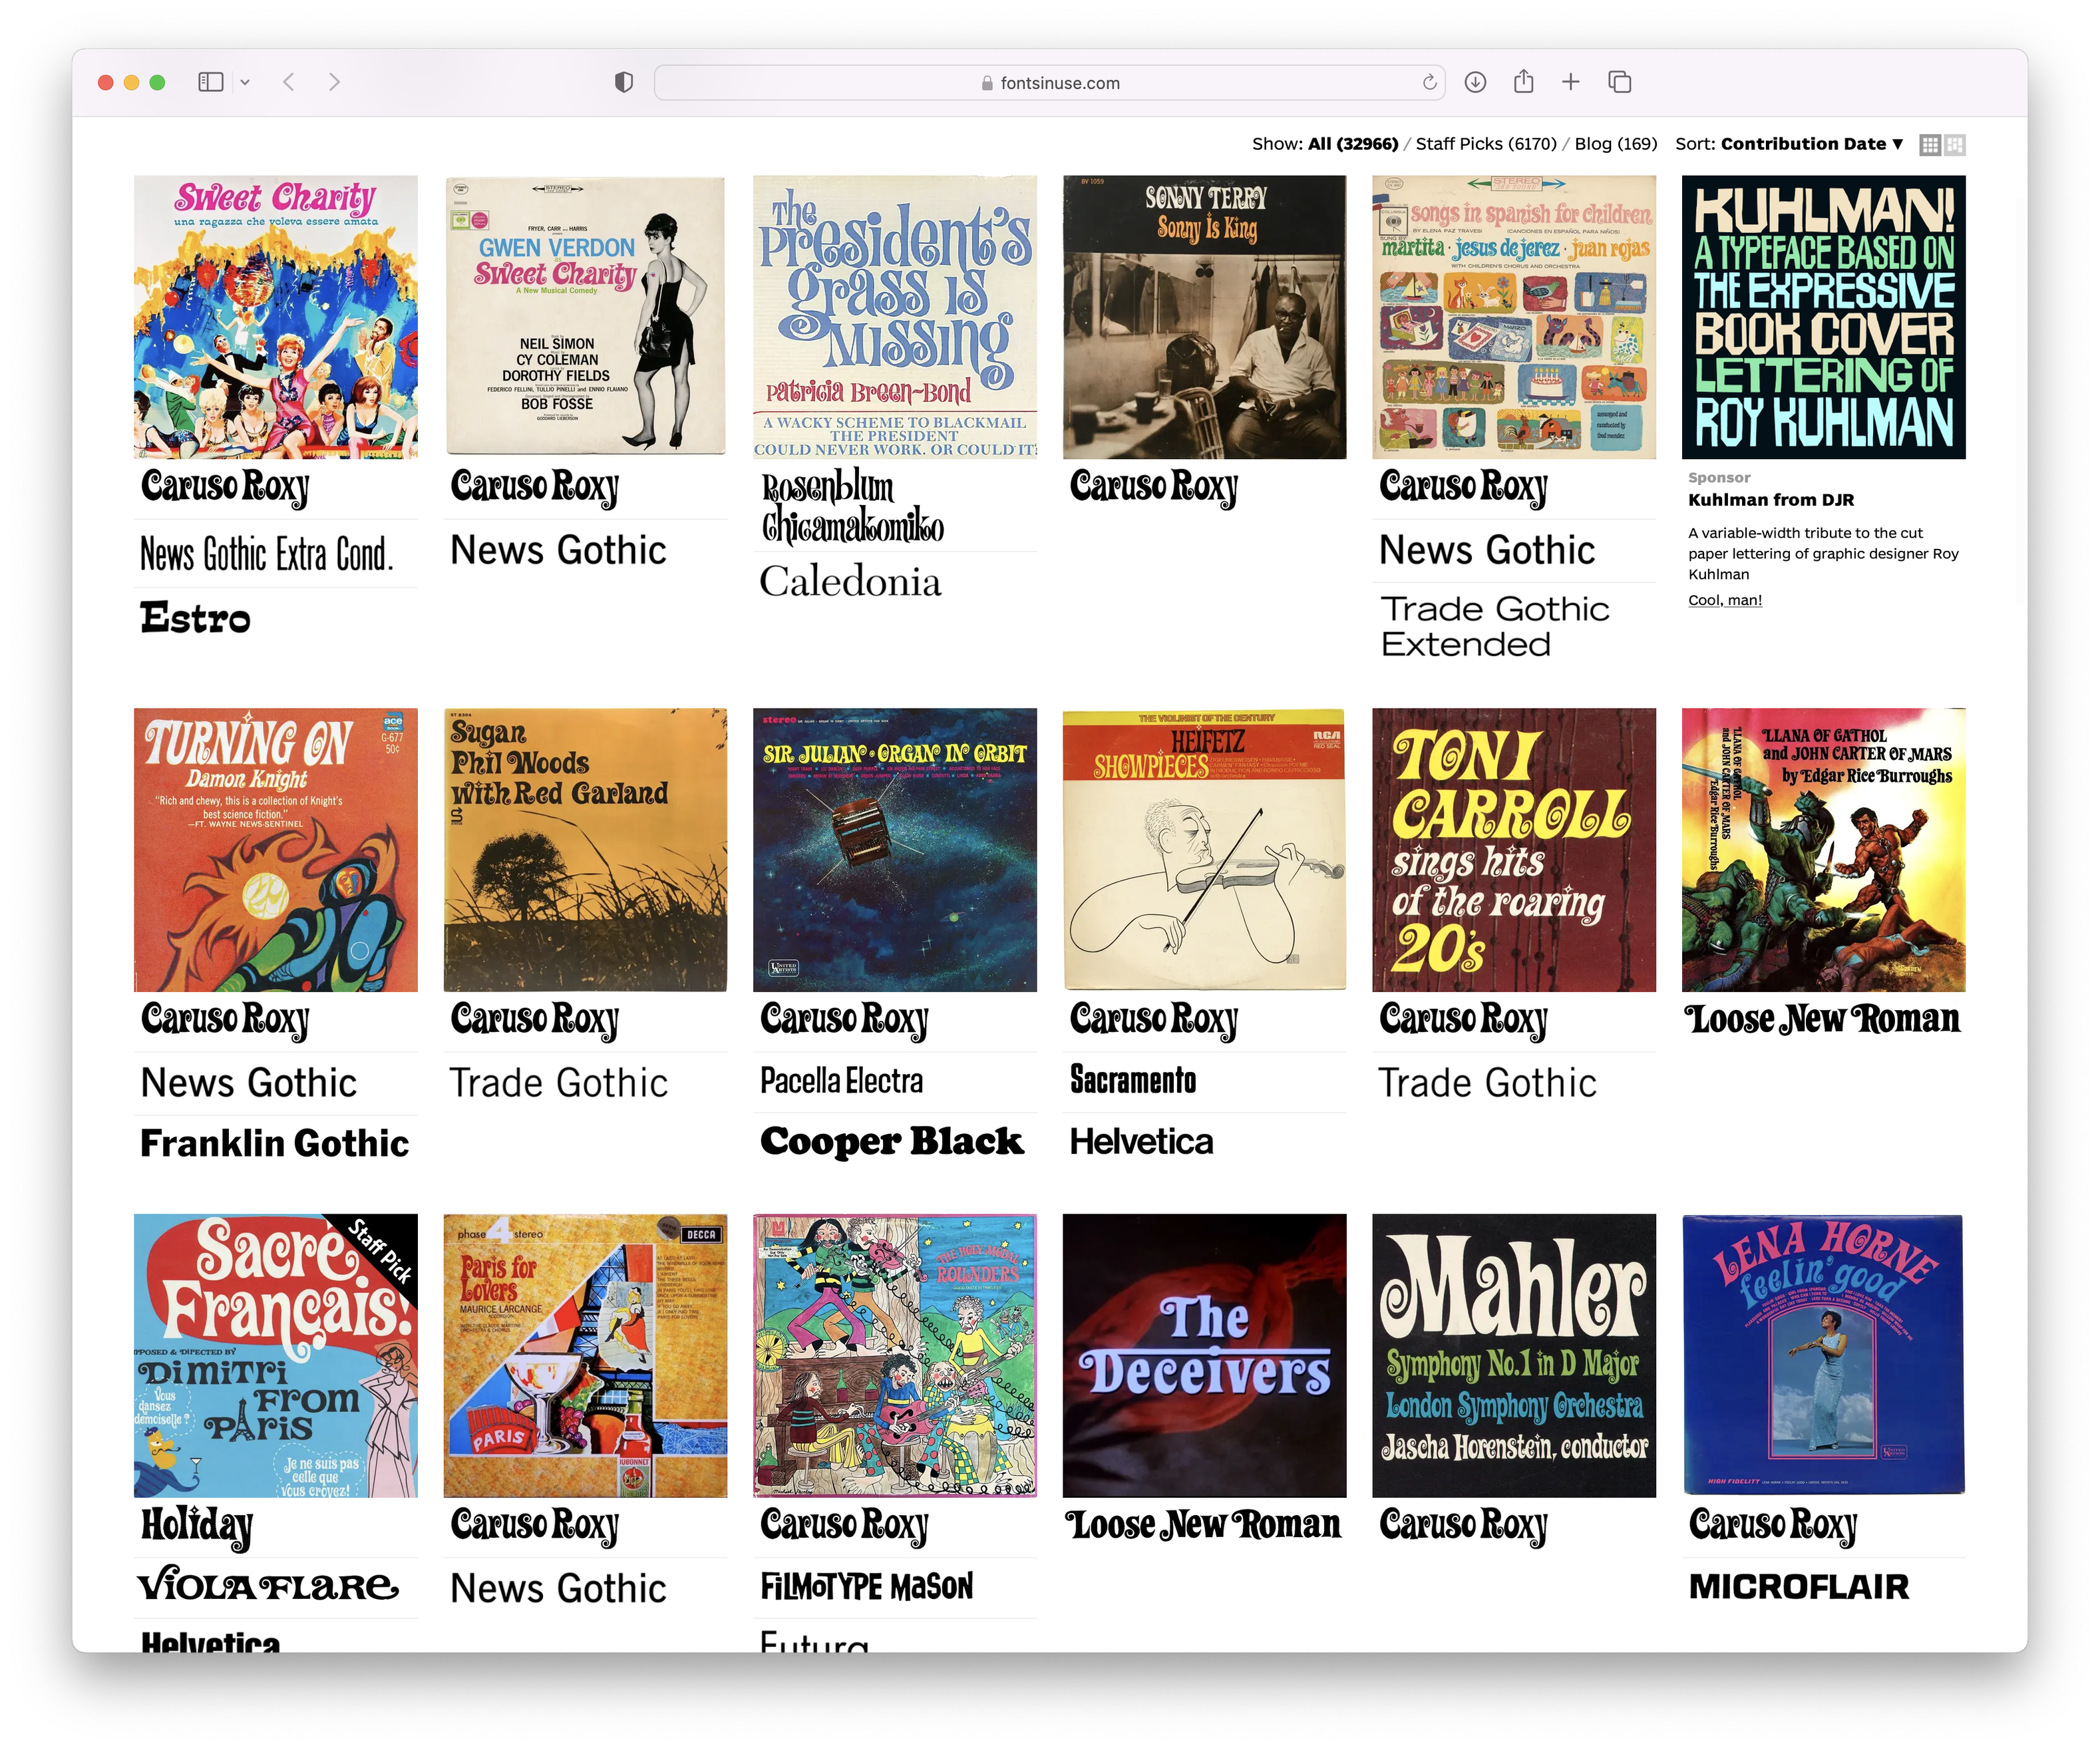Open the Microflair font link
Screen dimensions: 2100x1748
1799,1587
